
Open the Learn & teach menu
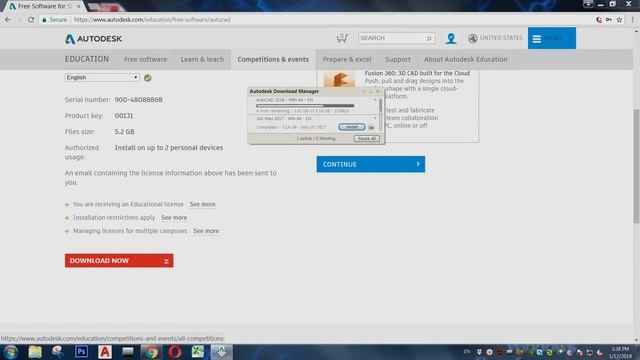tap(202, 59)
